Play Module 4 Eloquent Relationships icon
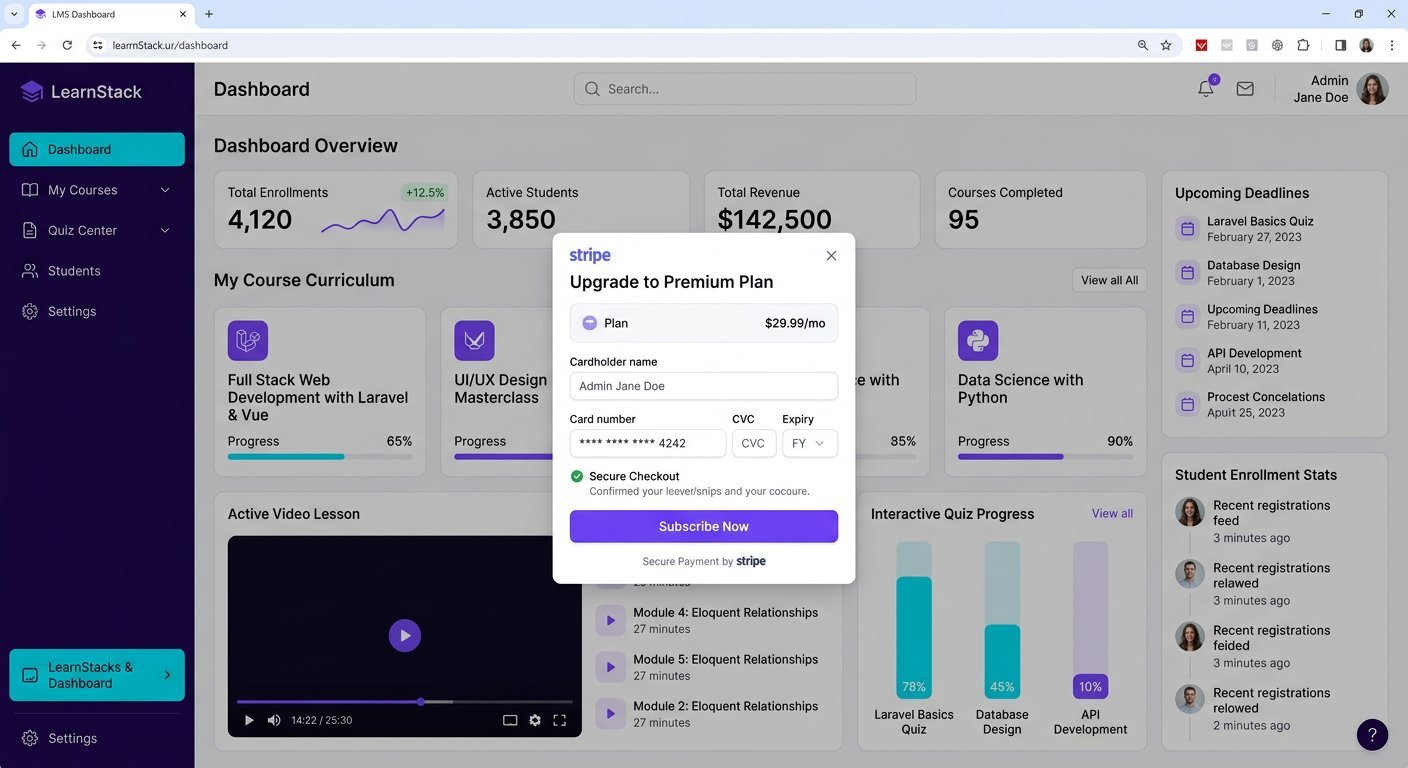Viewport: 1408px width, 768px height. tap(610, 620)
